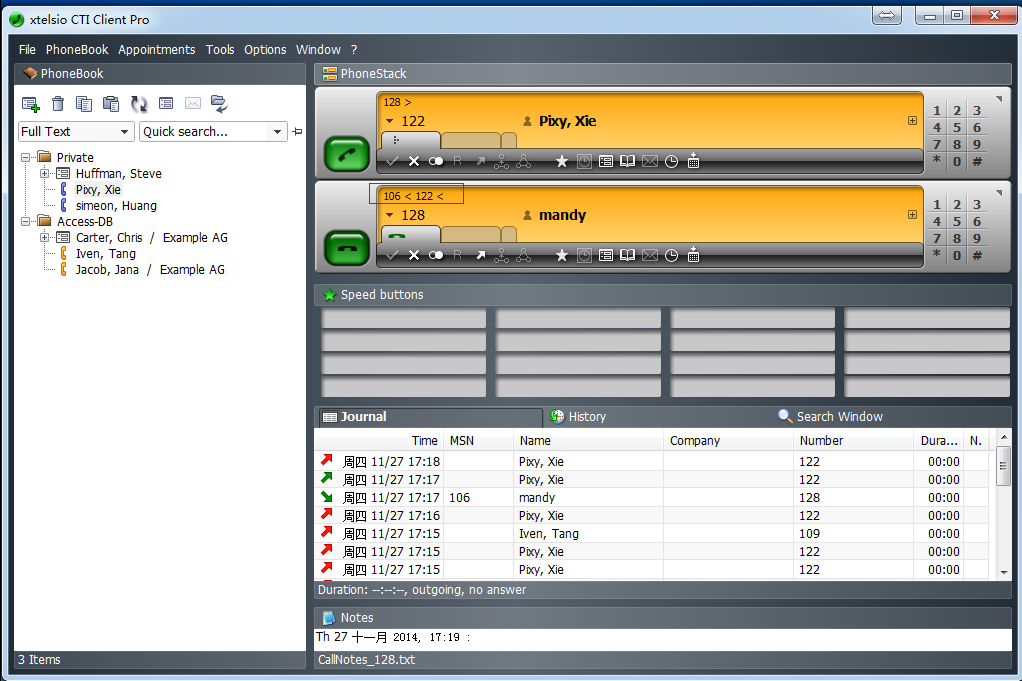Select Jacob, Jana / Example AG entry
The height and width of the screenshot is (681, 1022).
[x=150, y=270]
